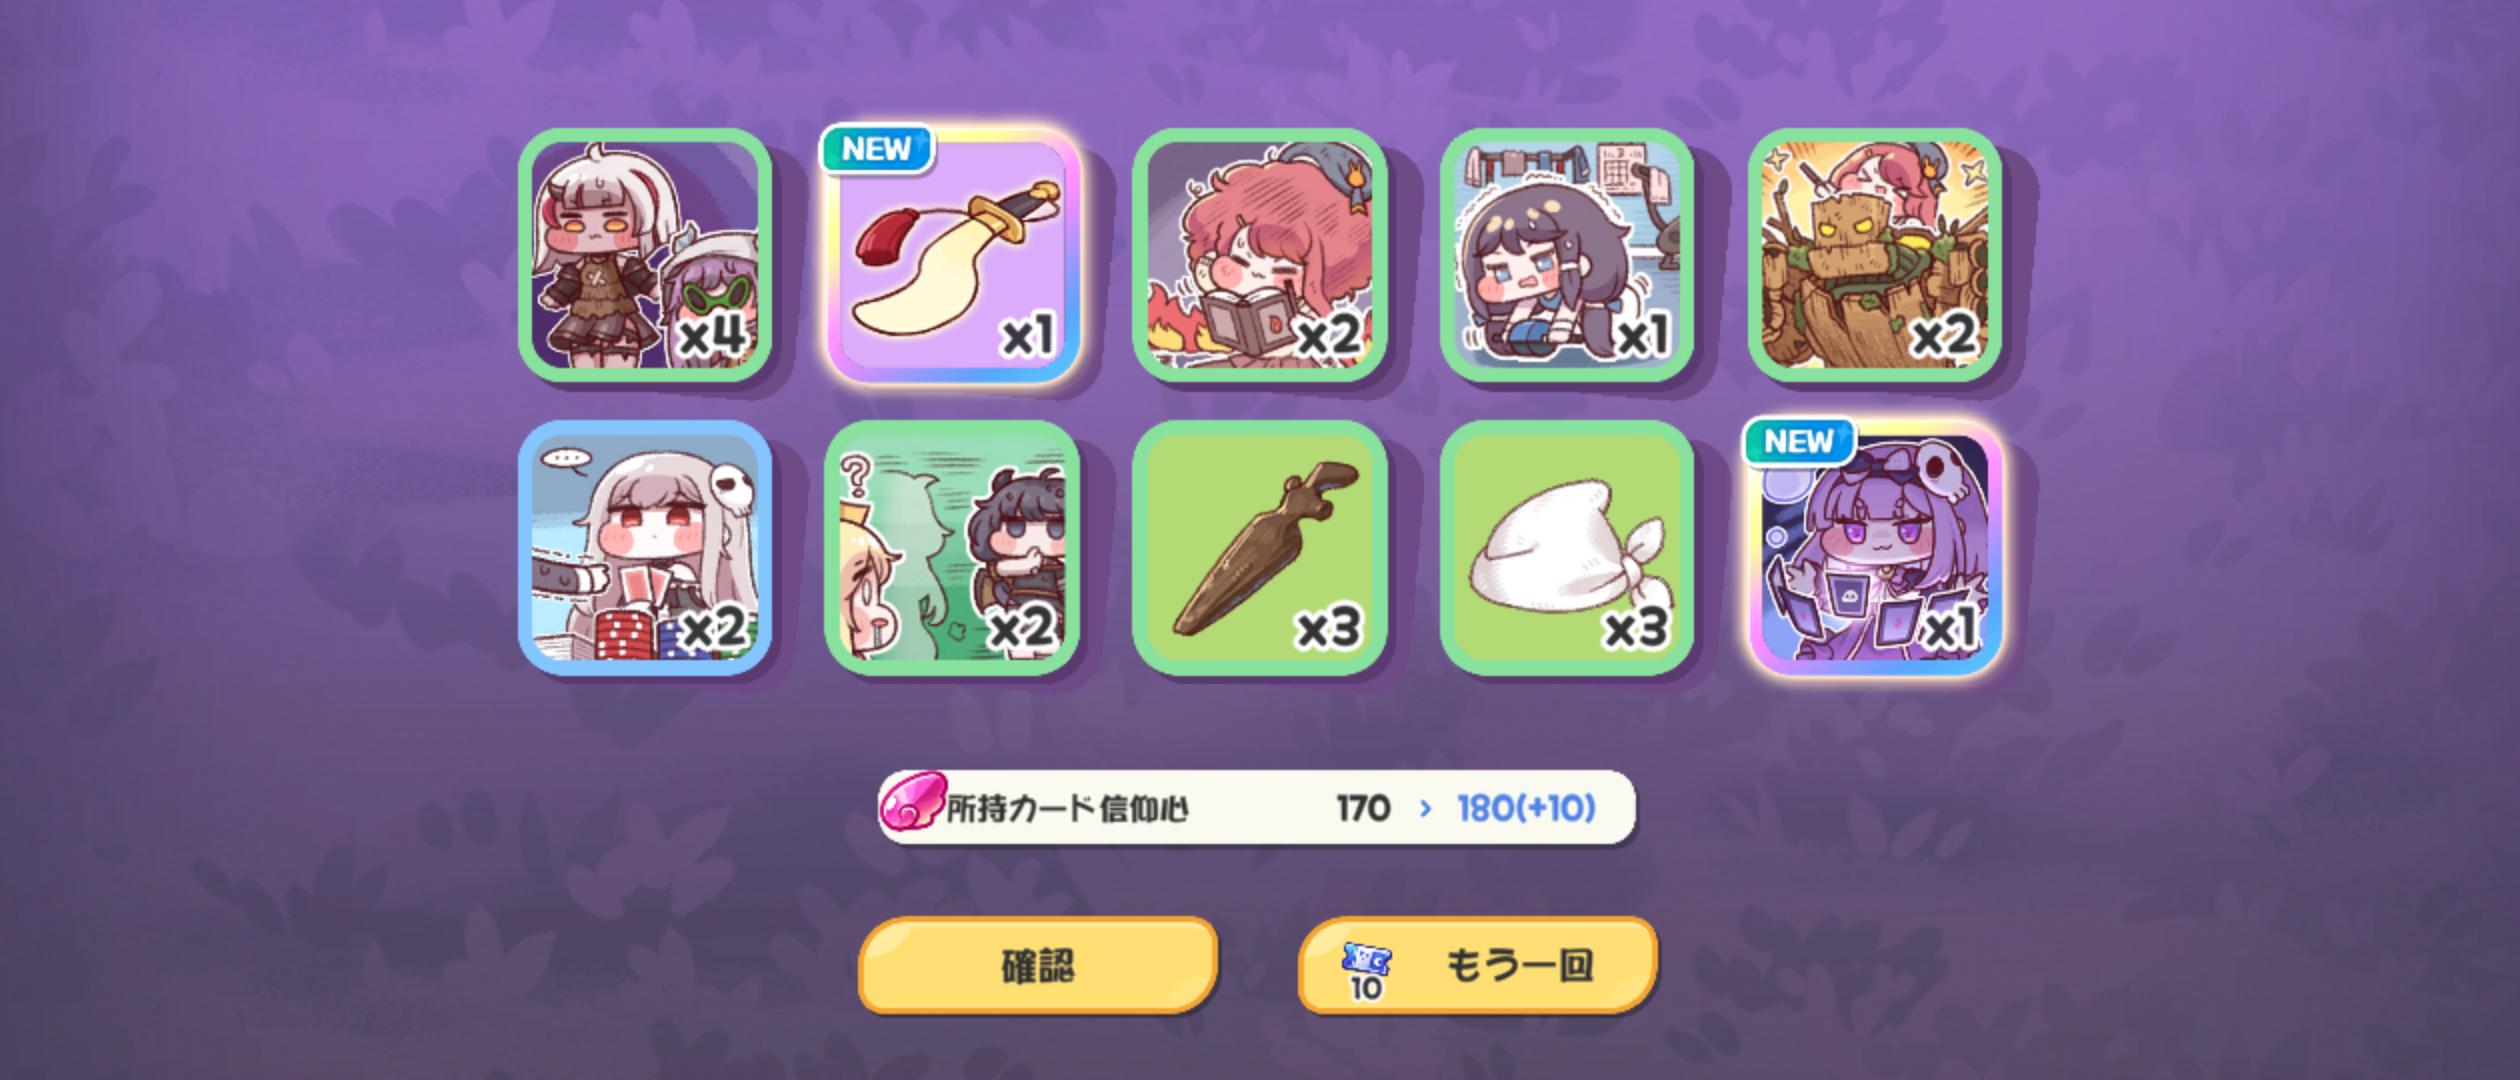Screen dimensions: 2520x1080
Task: Select the curved sword card marked NEW
Action: pos(952,255)
